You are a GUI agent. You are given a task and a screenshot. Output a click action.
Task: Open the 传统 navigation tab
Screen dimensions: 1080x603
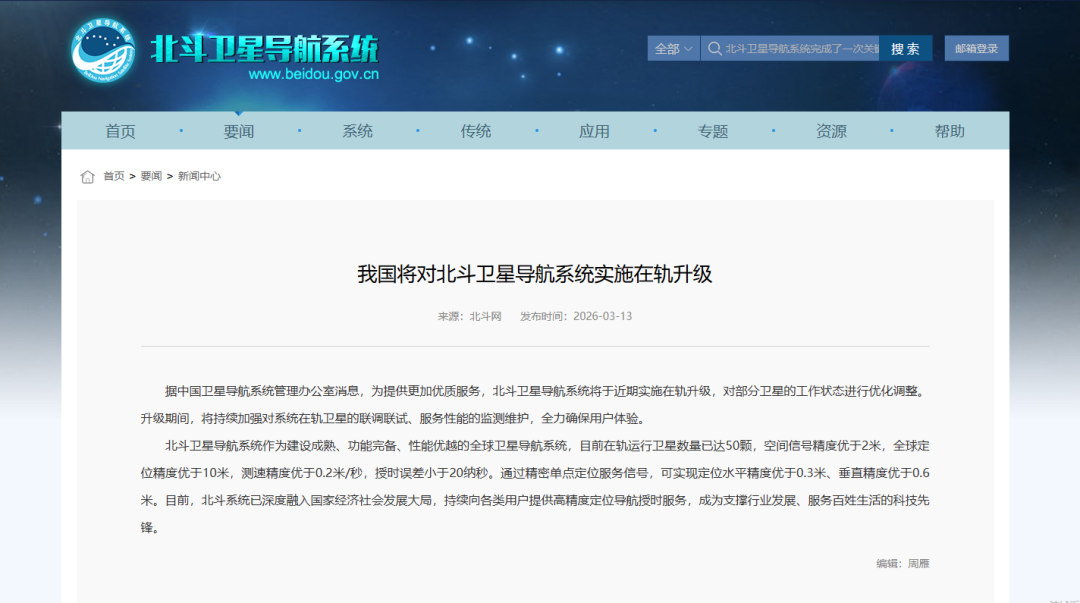[476, 131]
